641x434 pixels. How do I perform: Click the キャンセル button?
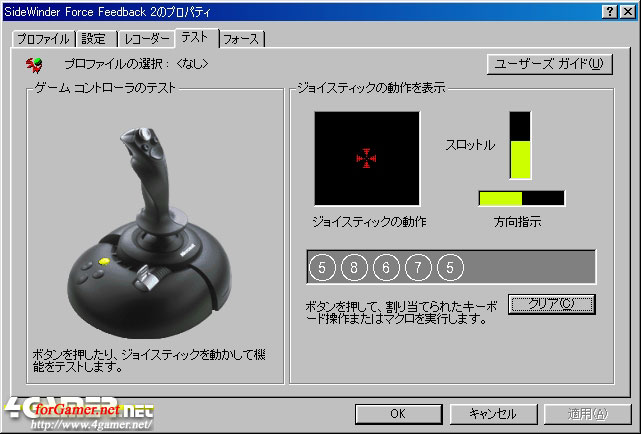pos(493,414)
